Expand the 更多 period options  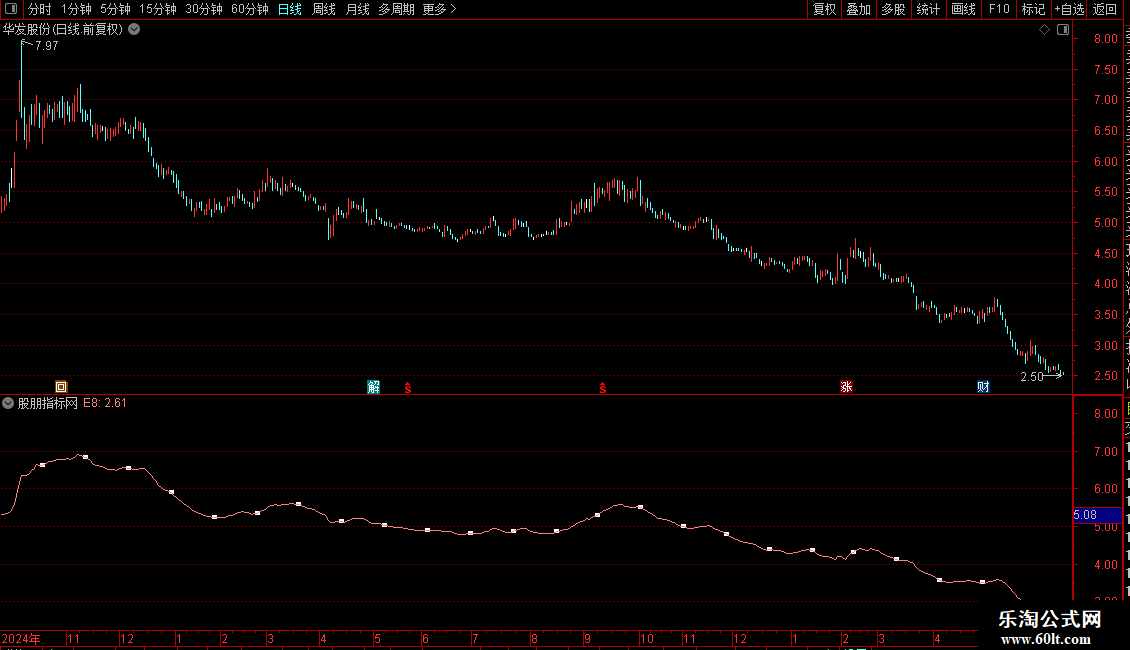439,9
